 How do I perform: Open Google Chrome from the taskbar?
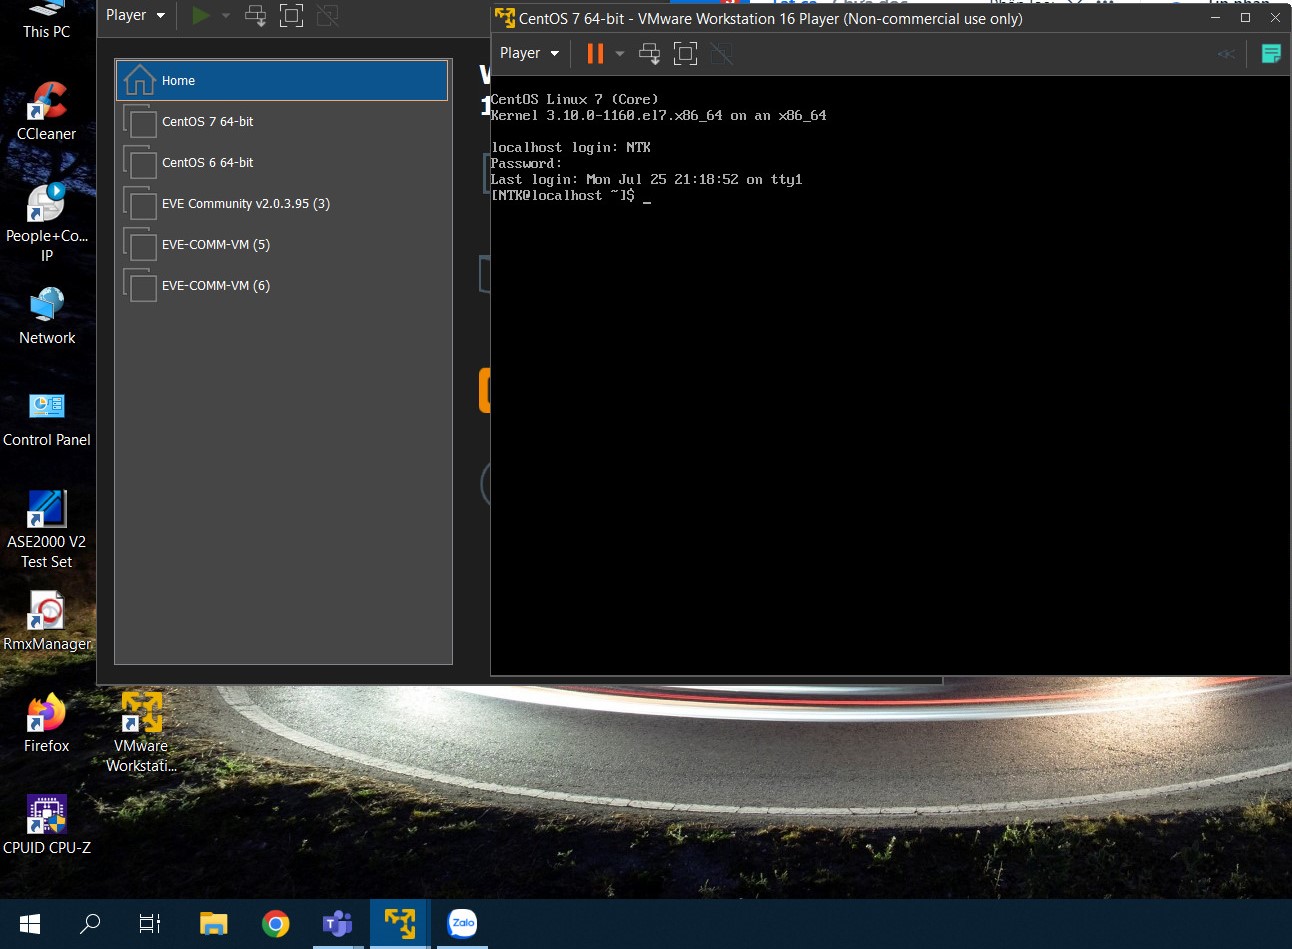click(276, 923)
